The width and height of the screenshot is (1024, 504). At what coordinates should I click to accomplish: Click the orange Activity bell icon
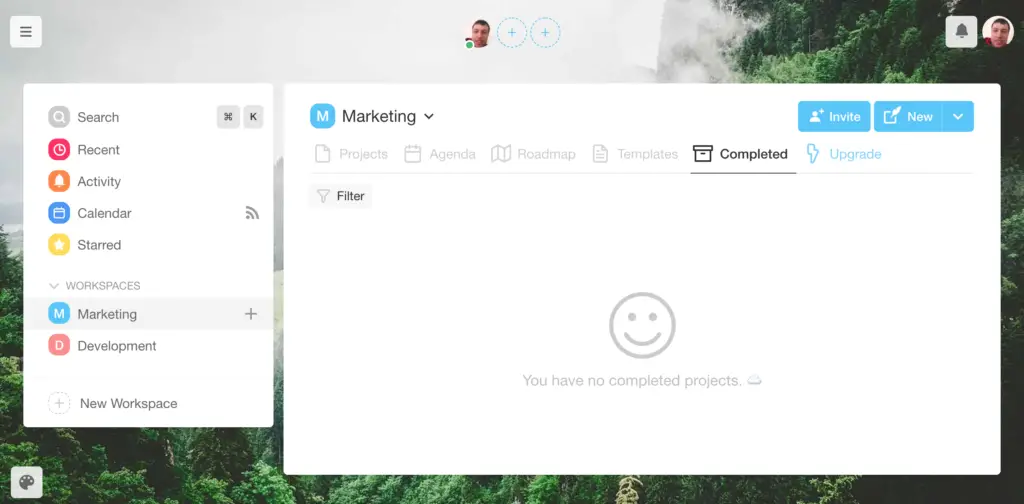point(59,181)
